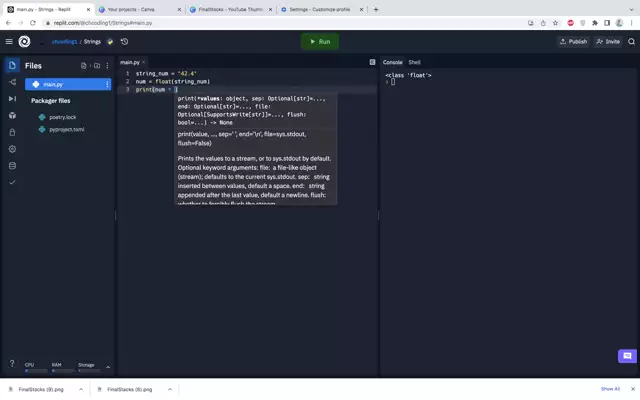Expand the browser tab search chevron
This screenshot has width=640, height=400.
(631, 9)
